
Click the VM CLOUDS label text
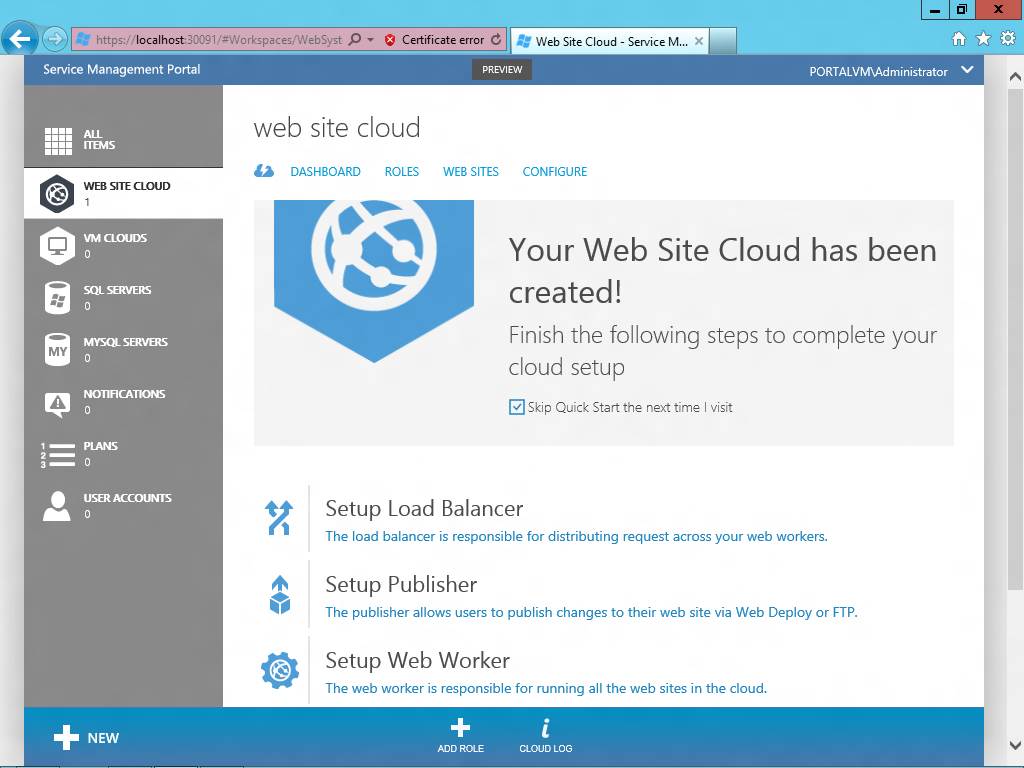115,238
